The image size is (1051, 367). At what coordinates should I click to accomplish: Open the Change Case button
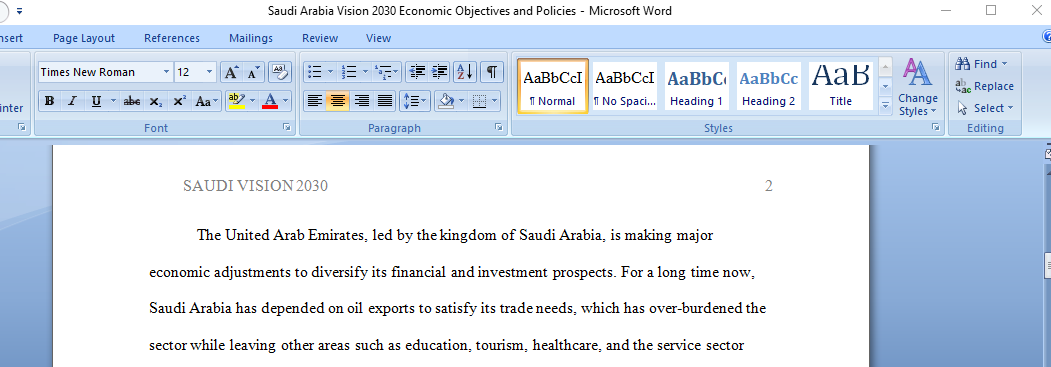[x=206, y=101]
